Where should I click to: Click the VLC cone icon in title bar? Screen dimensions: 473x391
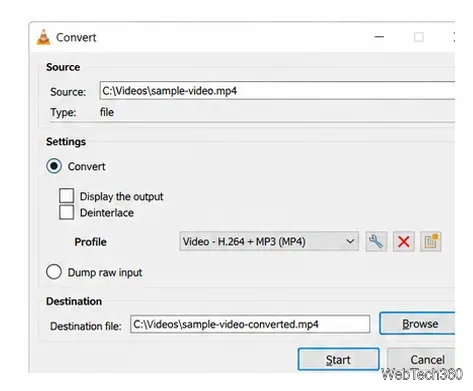tap(44, 37)
